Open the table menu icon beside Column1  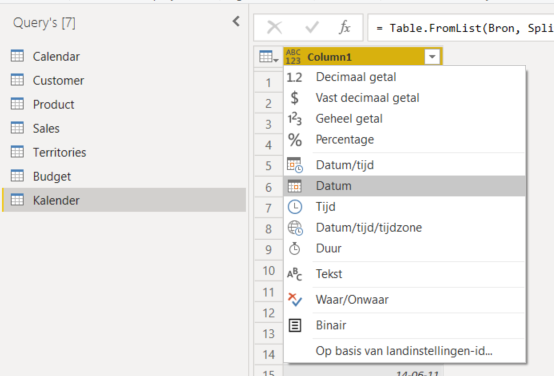pyautogui.click(x=269, y=57)
